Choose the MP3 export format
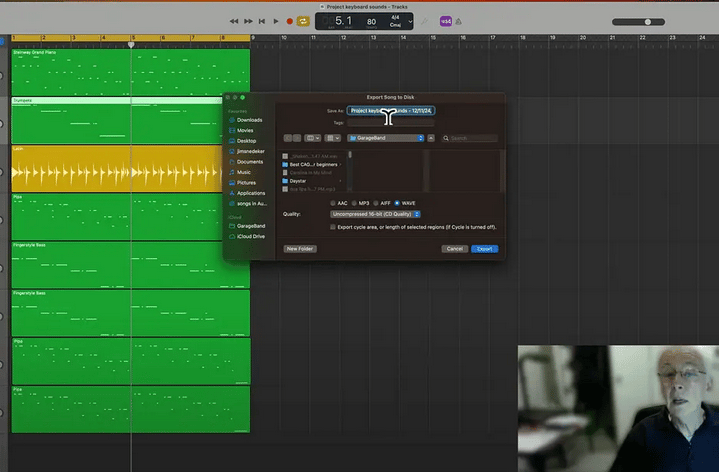 354,203
